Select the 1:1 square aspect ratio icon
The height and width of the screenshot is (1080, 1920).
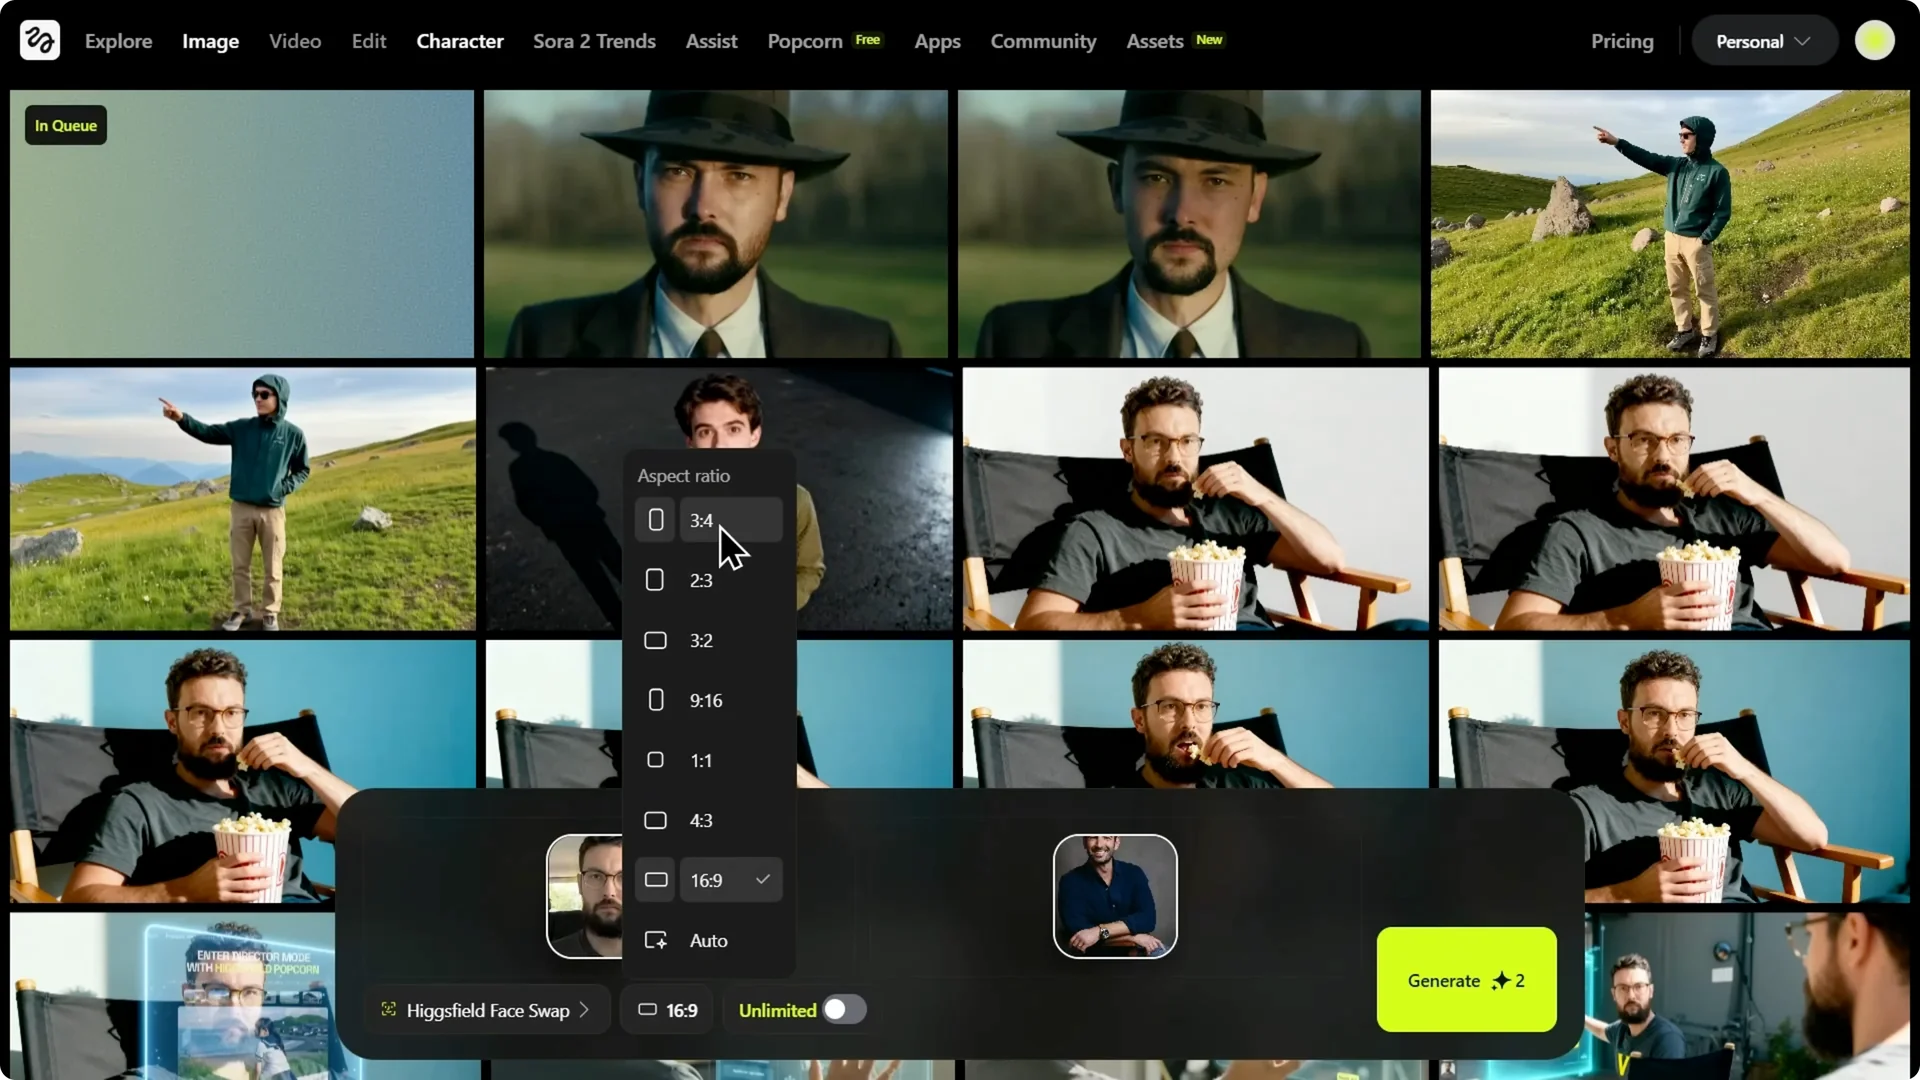[x=655, y=760]
